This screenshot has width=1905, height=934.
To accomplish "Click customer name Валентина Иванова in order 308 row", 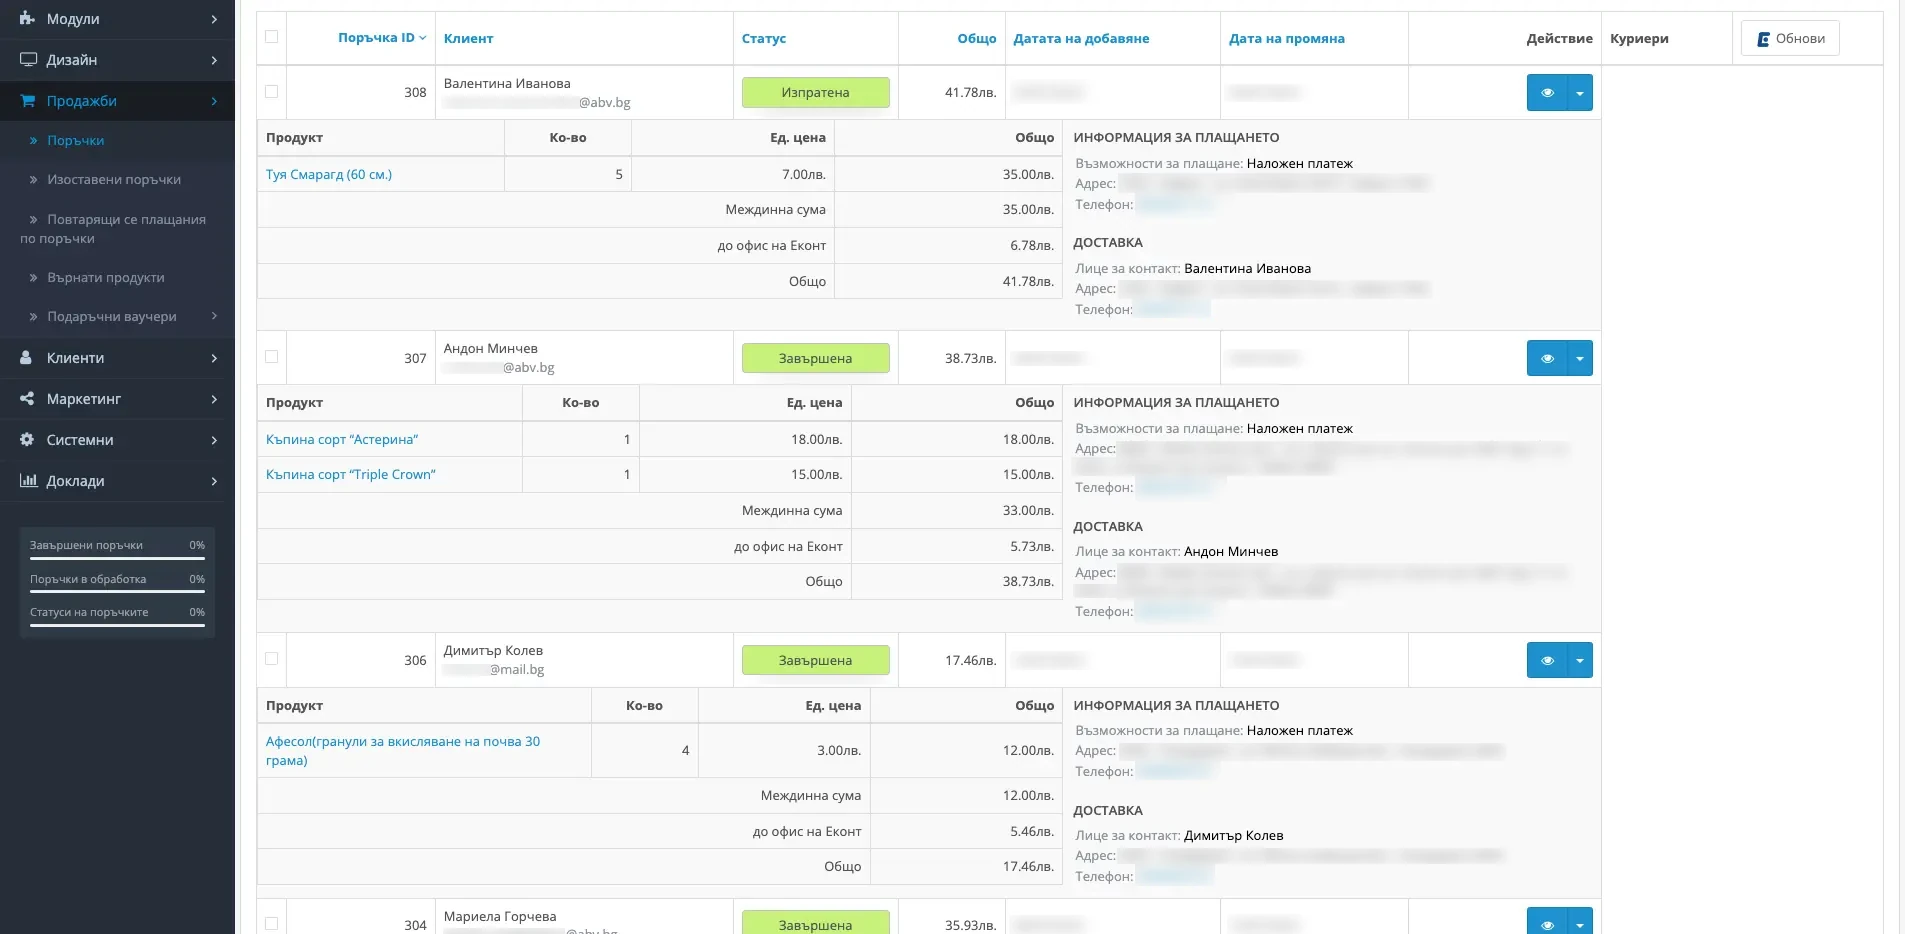I will (x=507, y=83).
